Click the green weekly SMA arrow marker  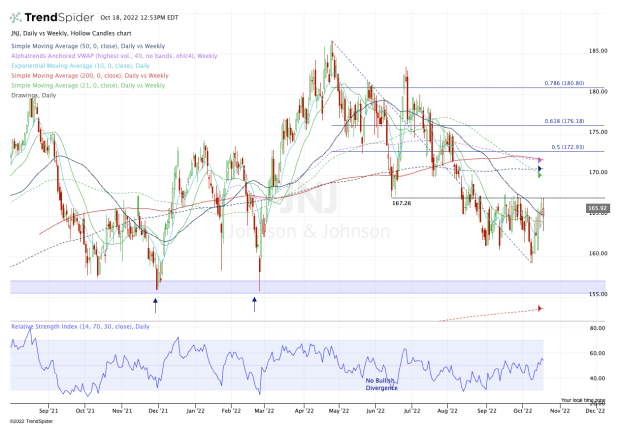pos(540,176)
